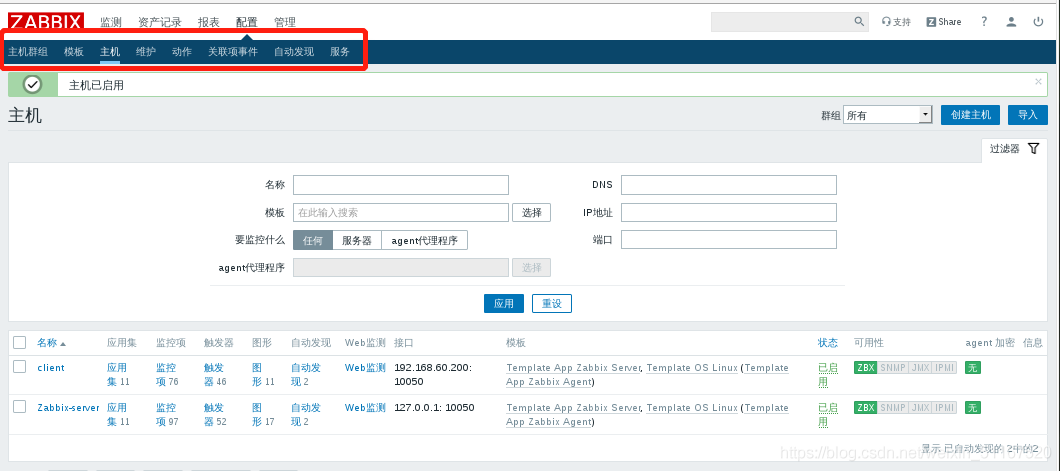Click 已启用 status of Zabbix-server
Screen dimensions: 1061x471
tap(828, 414)
